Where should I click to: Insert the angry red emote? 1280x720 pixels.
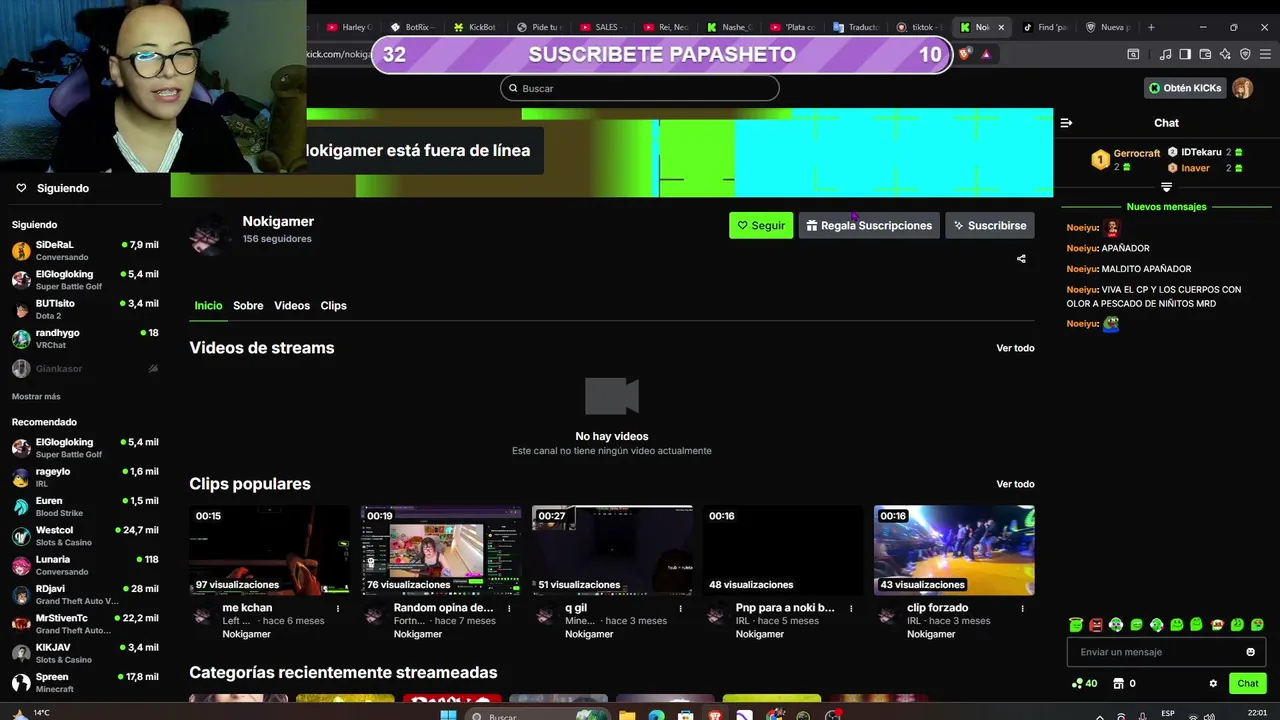click(1096, 625)
